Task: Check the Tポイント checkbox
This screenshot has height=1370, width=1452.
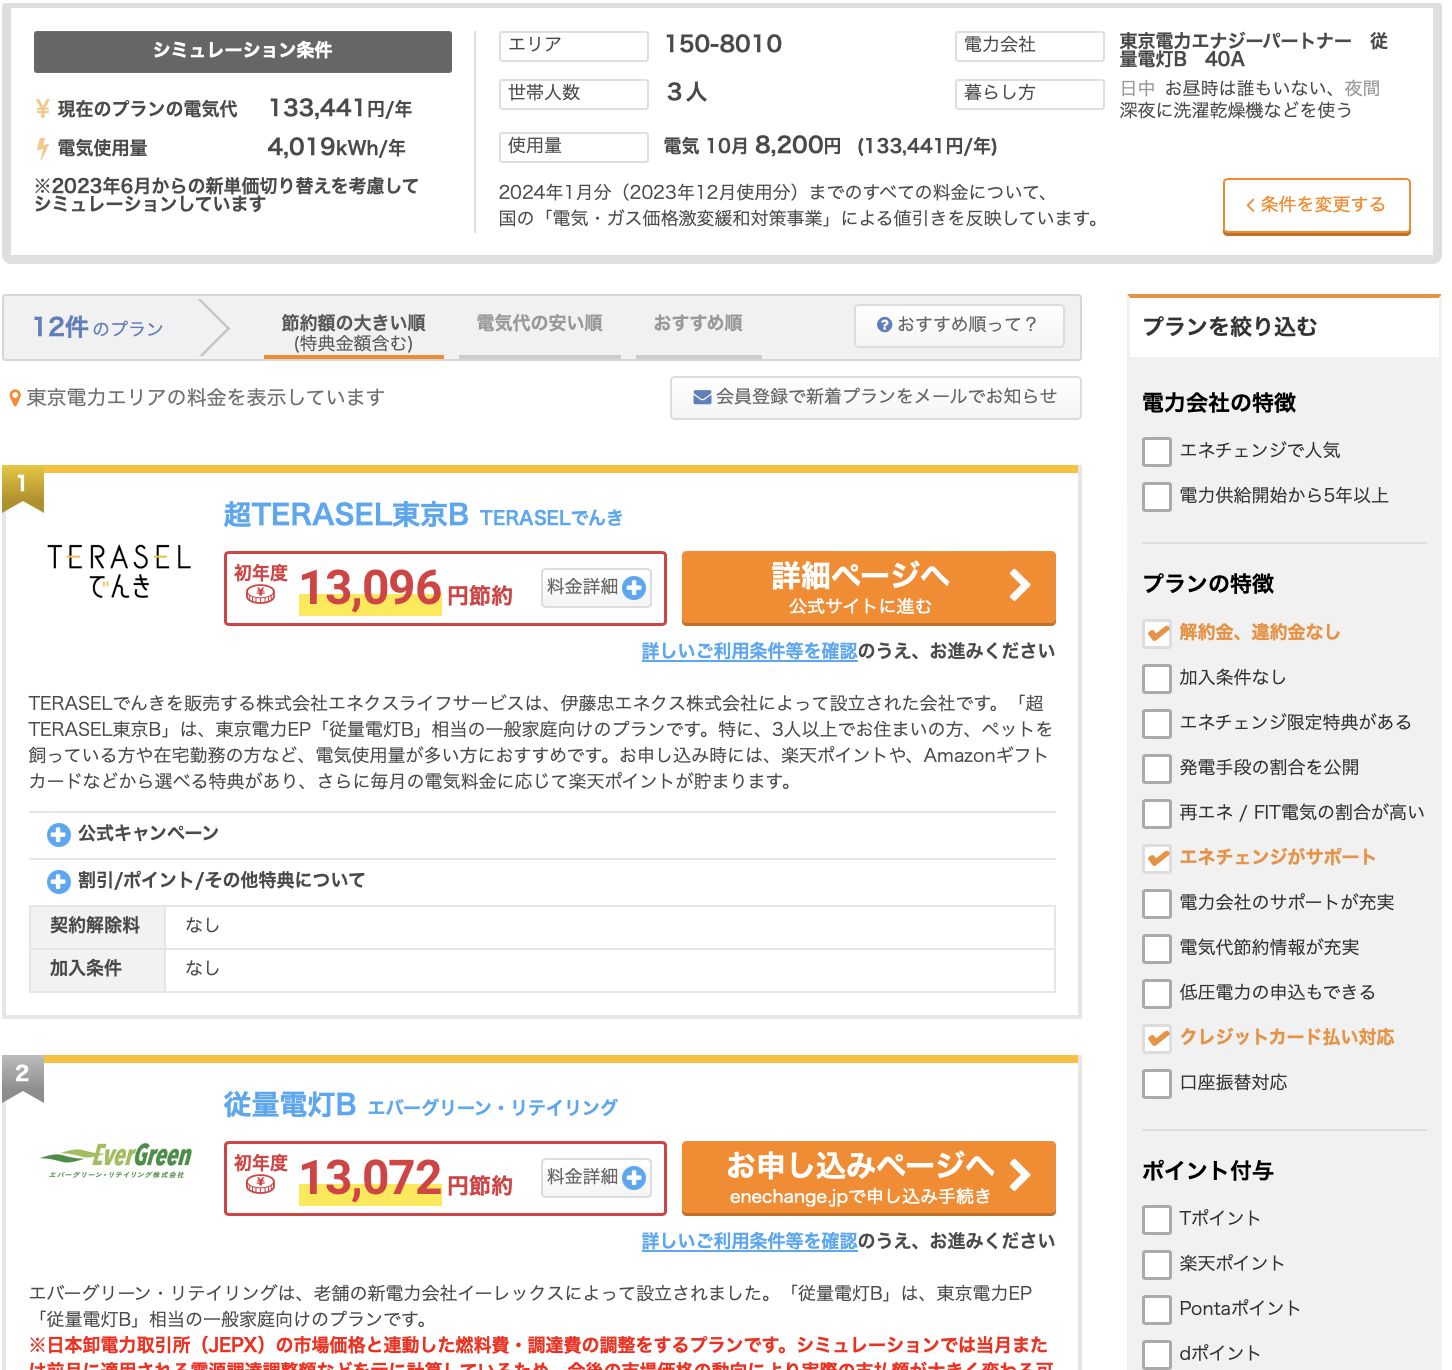Action: pyautogui.click(x=1157, y=1220)
